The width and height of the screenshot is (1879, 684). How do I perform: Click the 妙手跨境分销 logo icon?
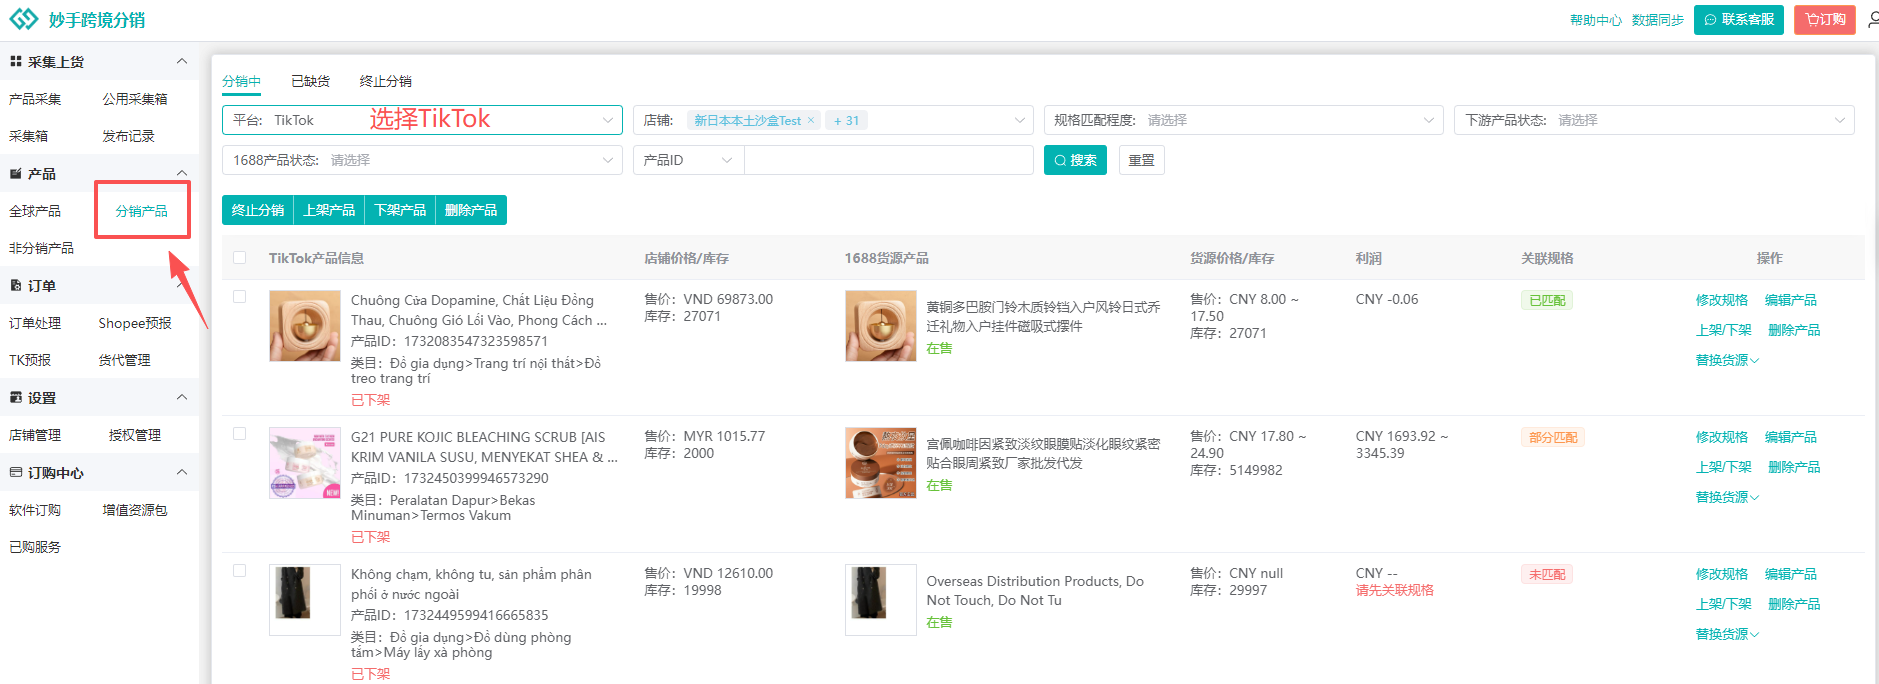pos(24,19)
